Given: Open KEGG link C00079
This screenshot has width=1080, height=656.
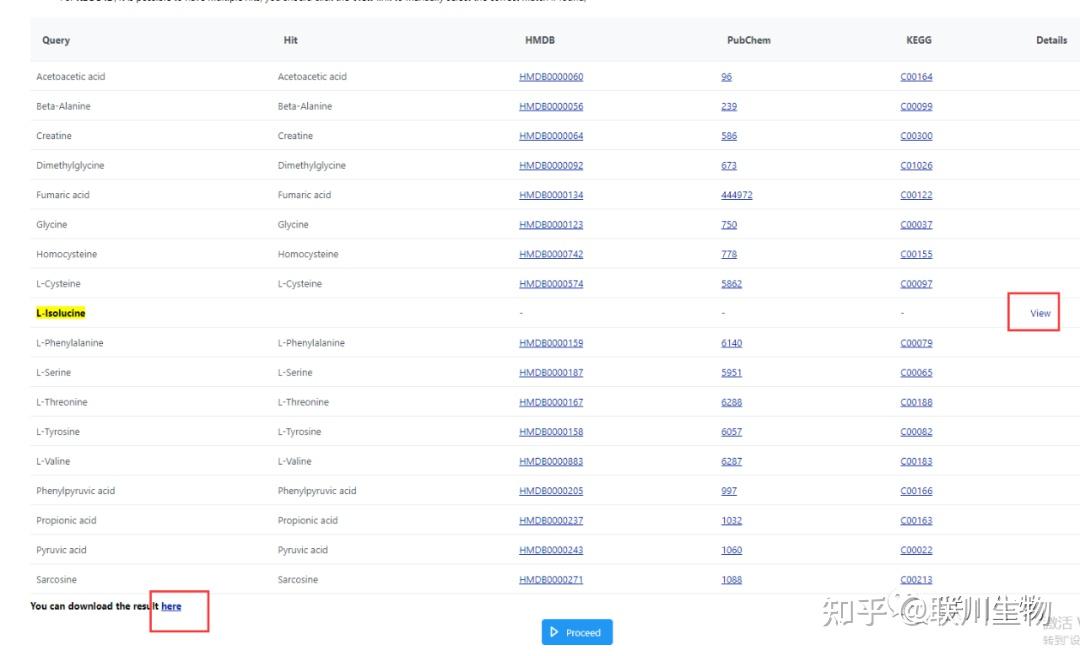Looking at the screenshot, I should click(916, 343).
